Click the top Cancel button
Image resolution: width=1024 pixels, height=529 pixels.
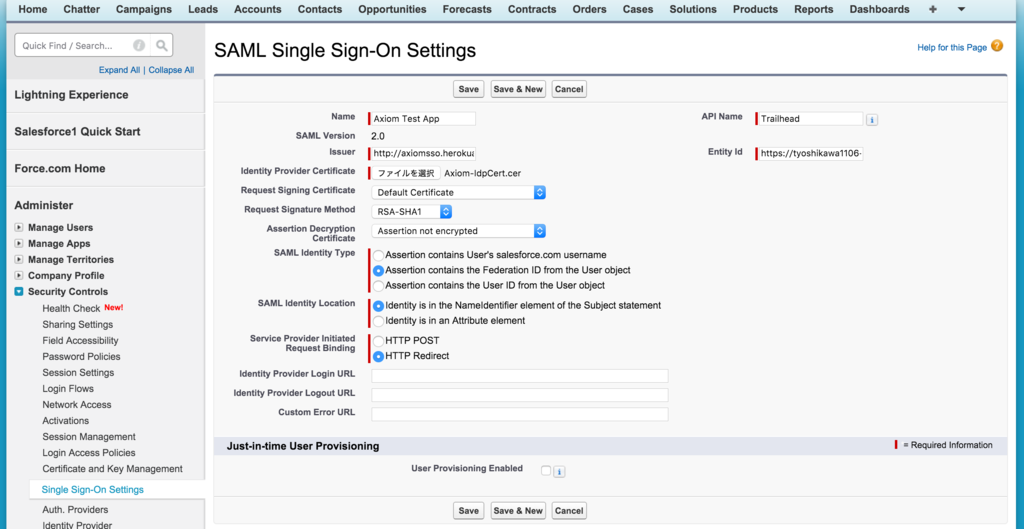click(x=569, y=89)
